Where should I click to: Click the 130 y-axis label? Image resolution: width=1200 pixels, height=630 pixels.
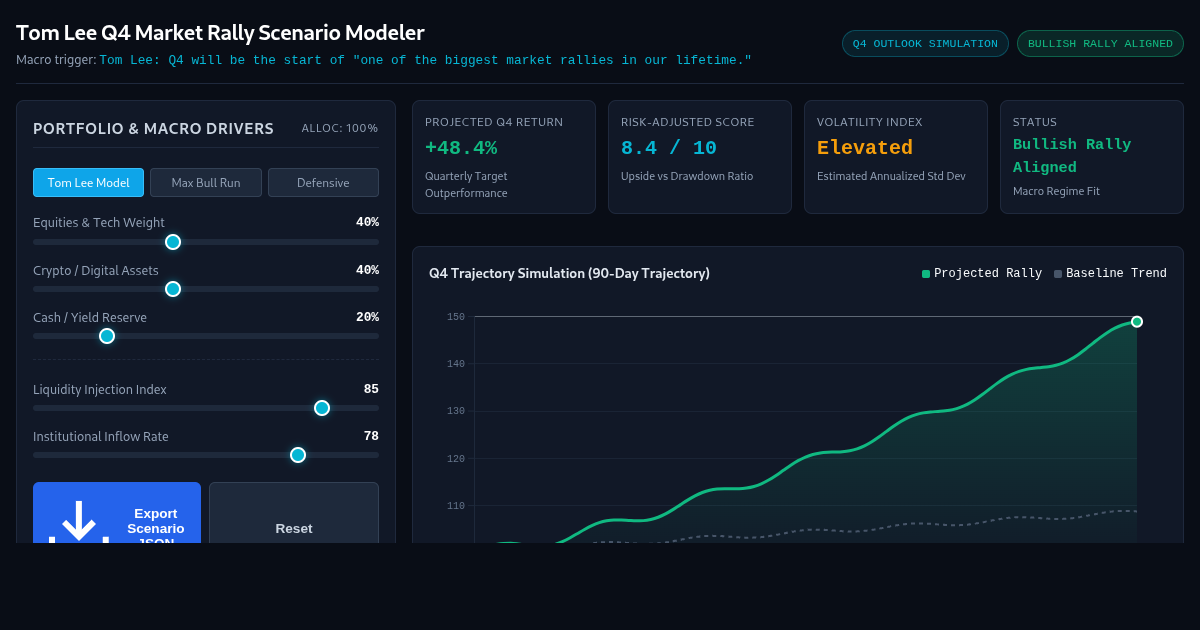[x=456, y=411]
